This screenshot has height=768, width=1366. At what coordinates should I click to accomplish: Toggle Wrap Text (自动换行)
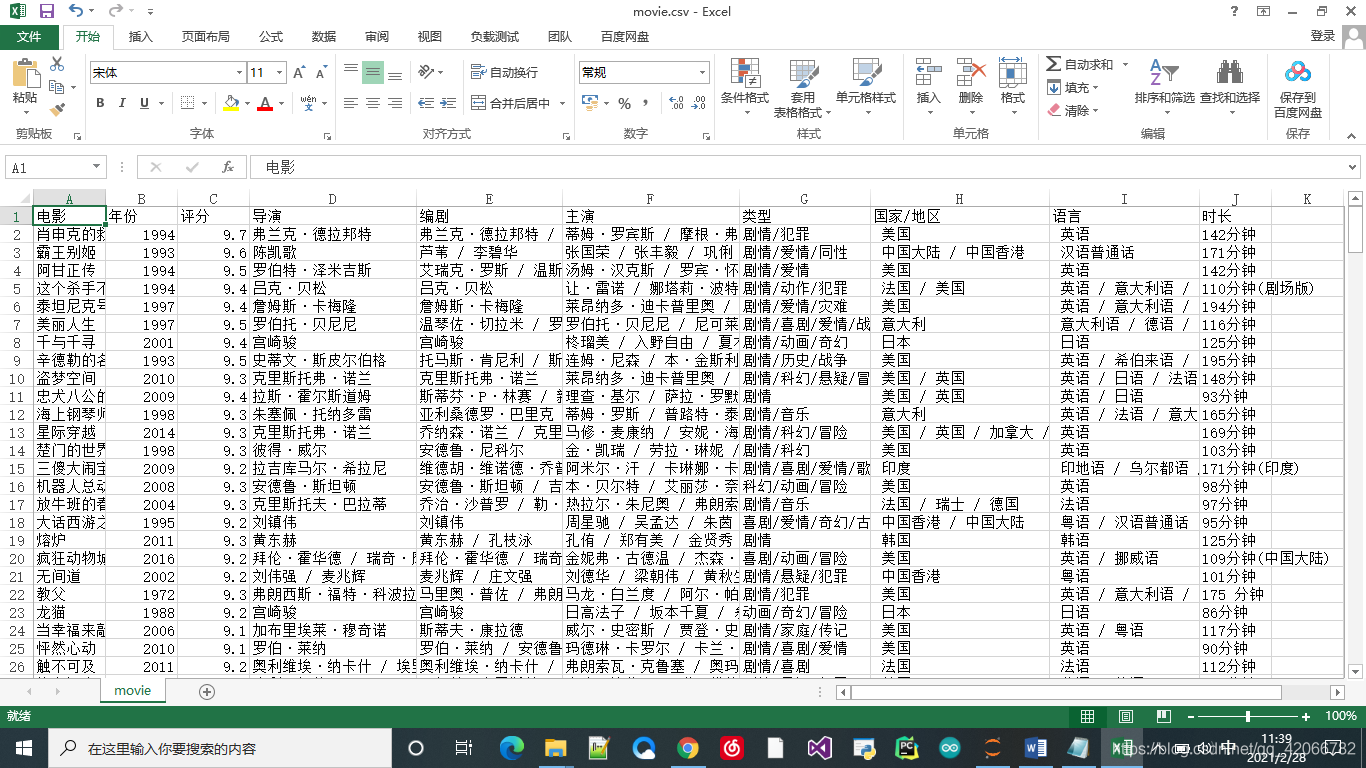pos(505,72)
